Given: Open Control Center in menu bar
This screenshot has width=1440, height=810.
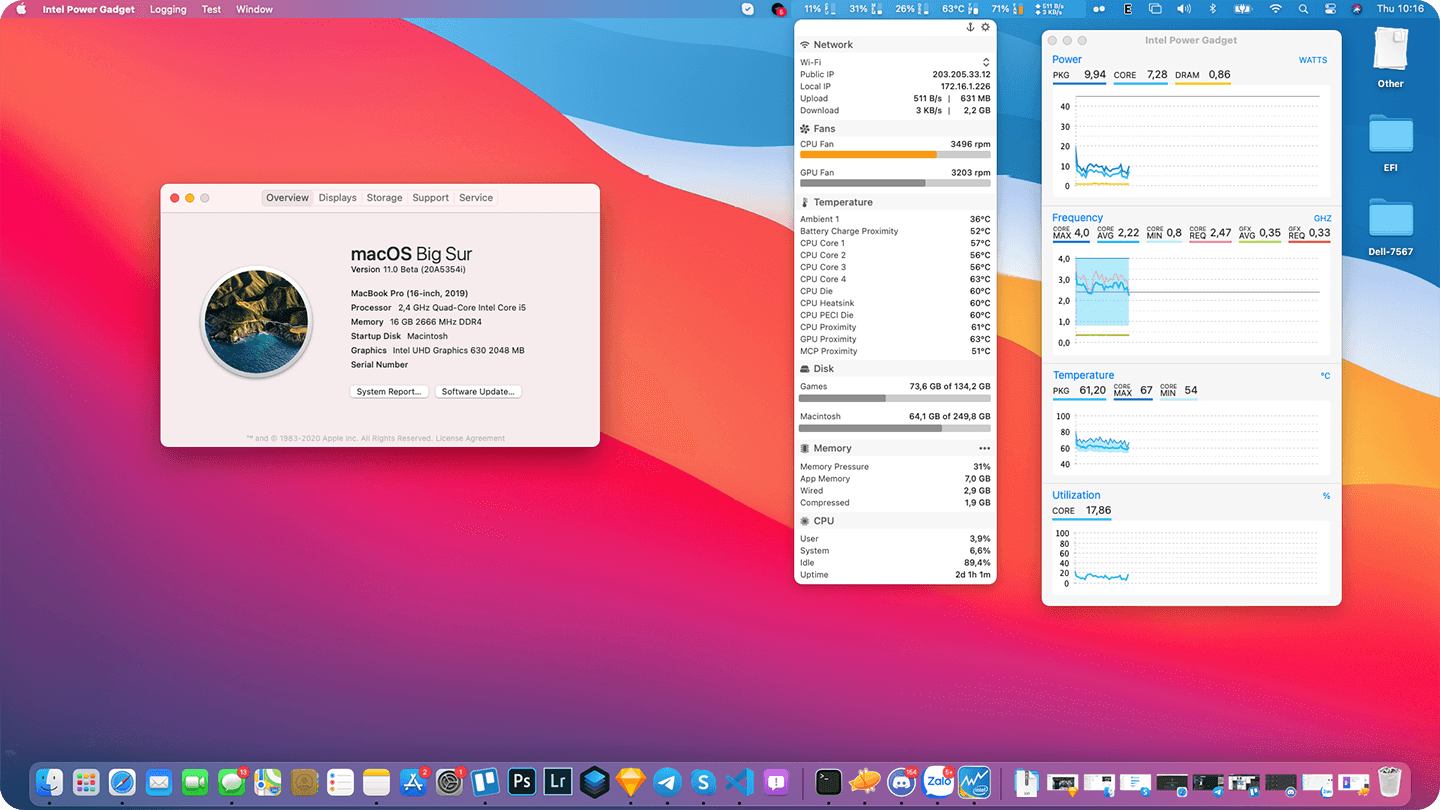Looking at the screenshot, I should [x=1330, y=9].
